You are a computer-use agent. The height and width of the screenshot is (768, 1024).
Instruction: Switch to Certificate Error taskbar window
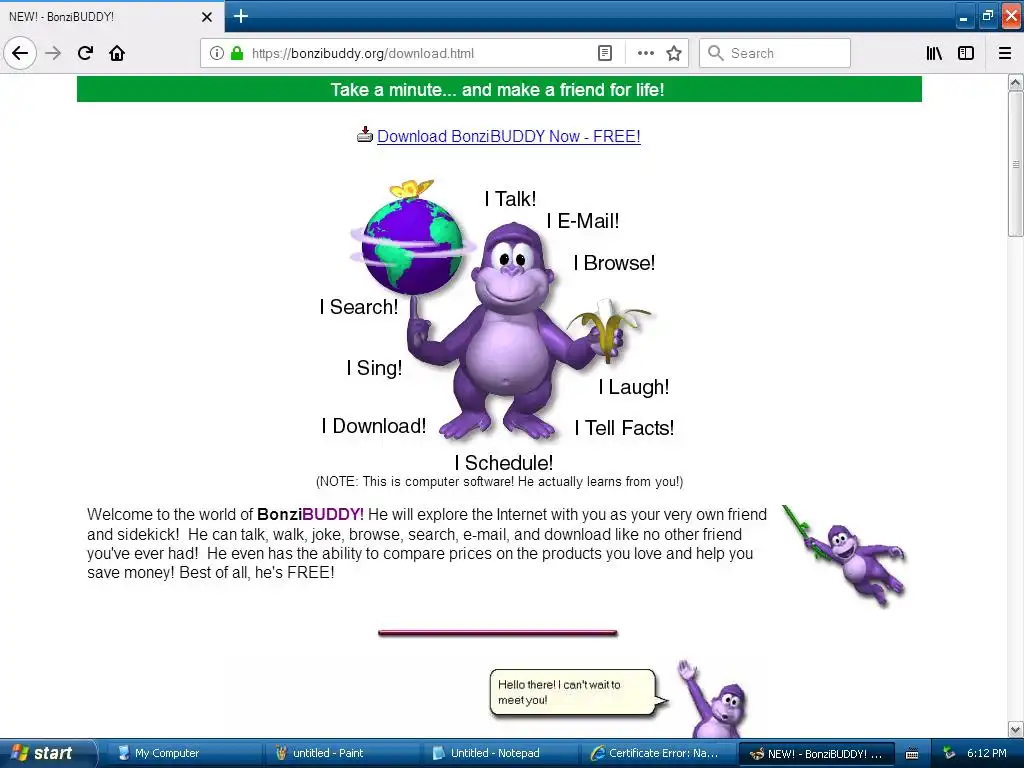pyautogui.click(x=658, y=753)
